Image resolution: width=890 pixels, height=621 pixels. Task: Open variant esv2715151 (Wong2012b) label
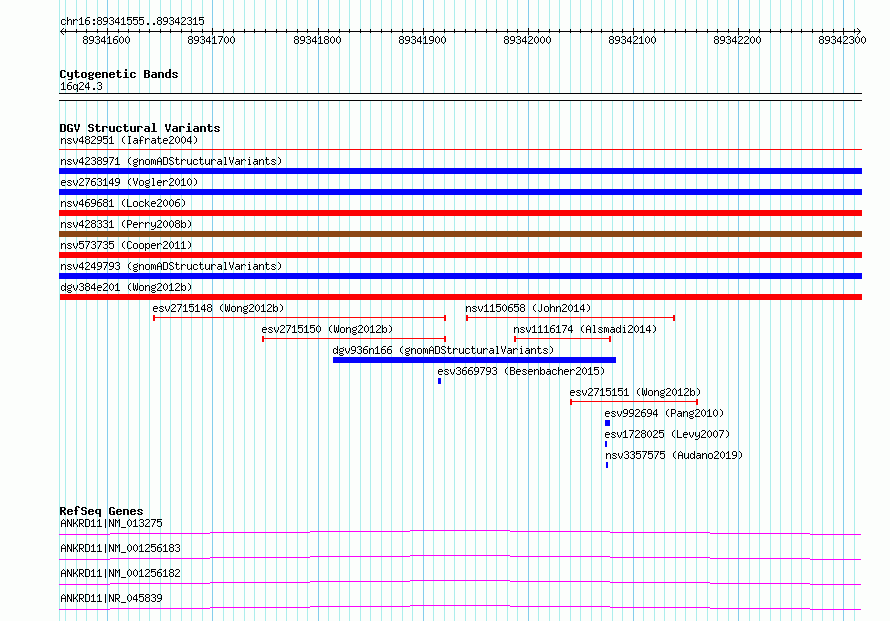(635, 392)
